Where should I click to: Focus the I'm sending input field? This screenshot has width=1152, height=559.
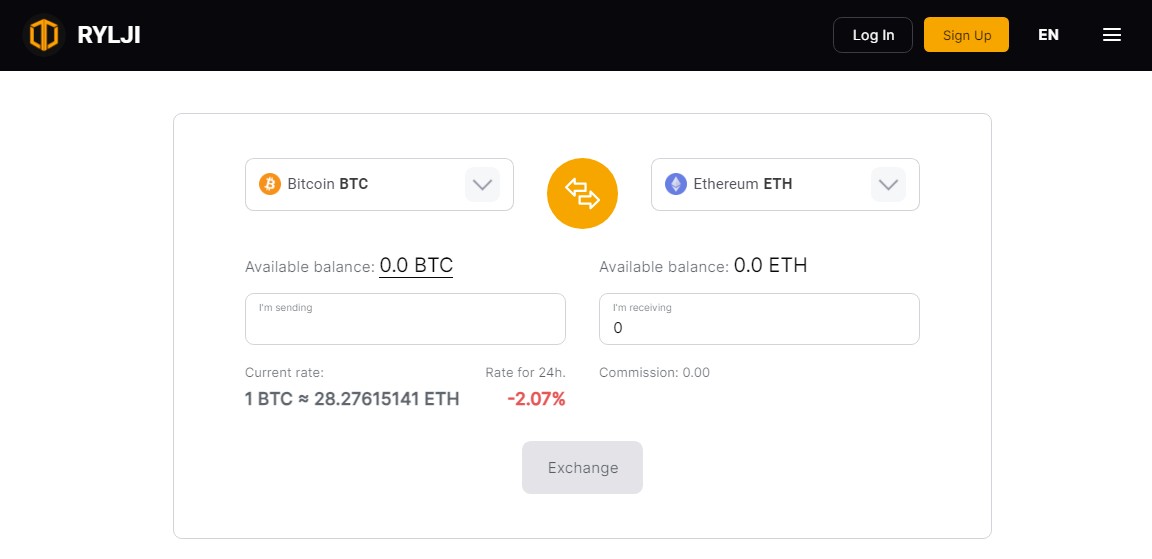pyautogui.click(x=405, y=319)
